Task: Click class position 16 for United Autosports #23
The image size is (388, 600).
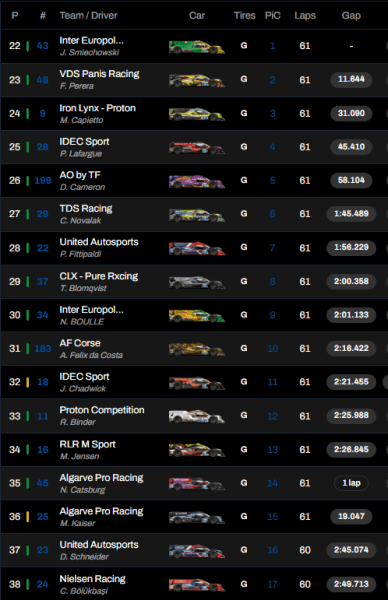Action: point(272,550)
